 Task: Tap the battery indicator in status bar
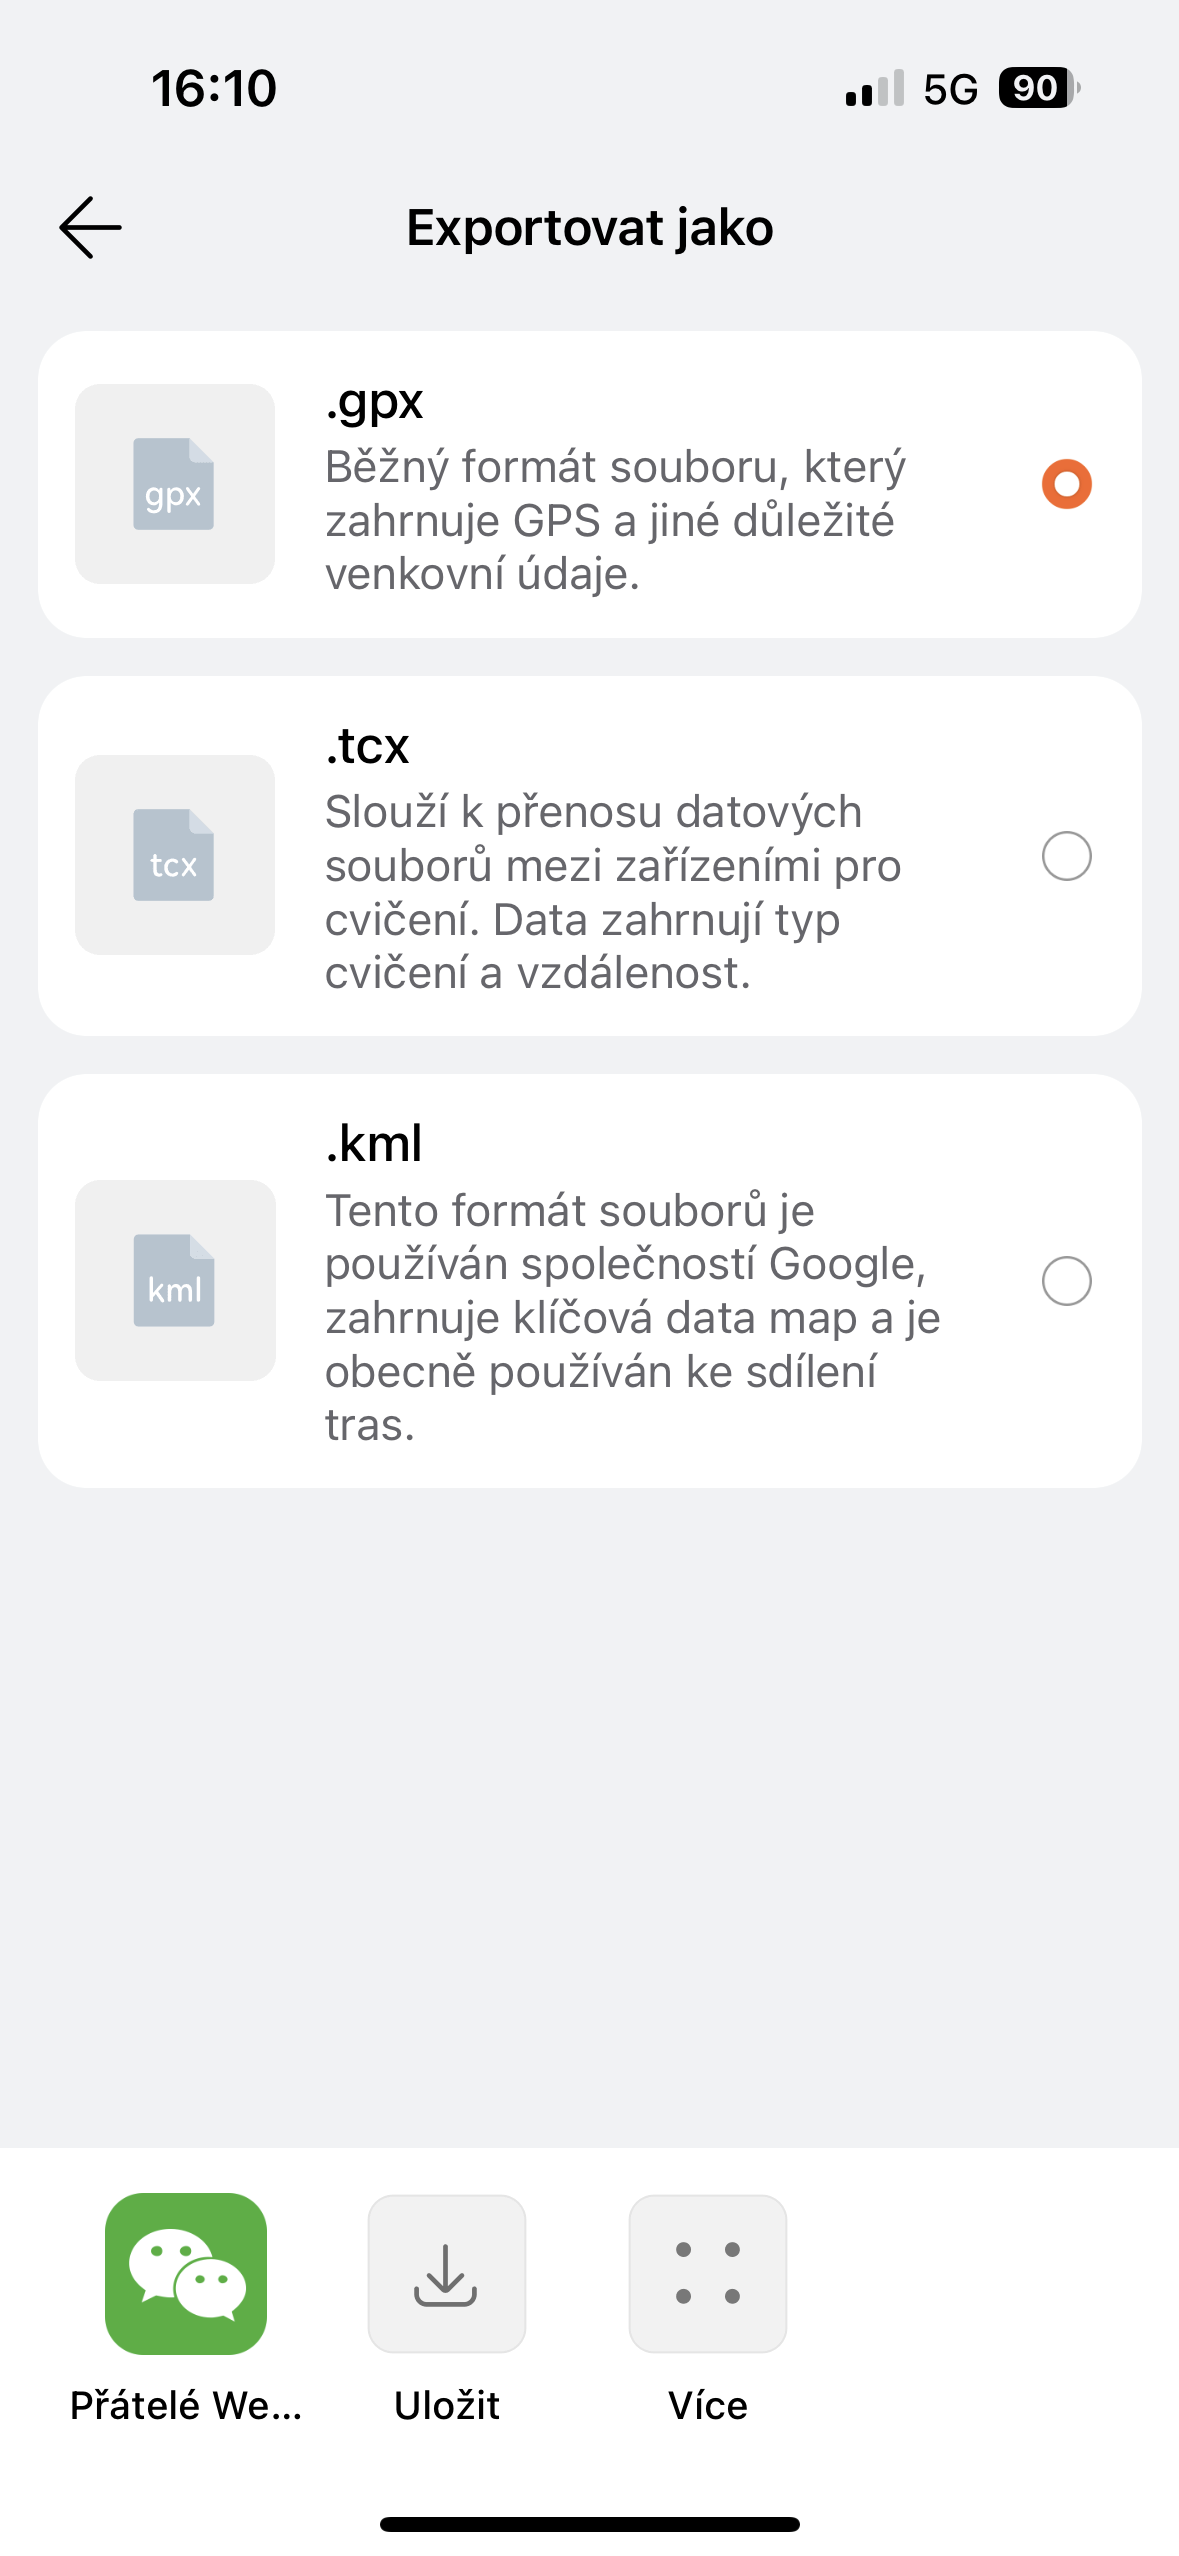[x=1039, y=88]
